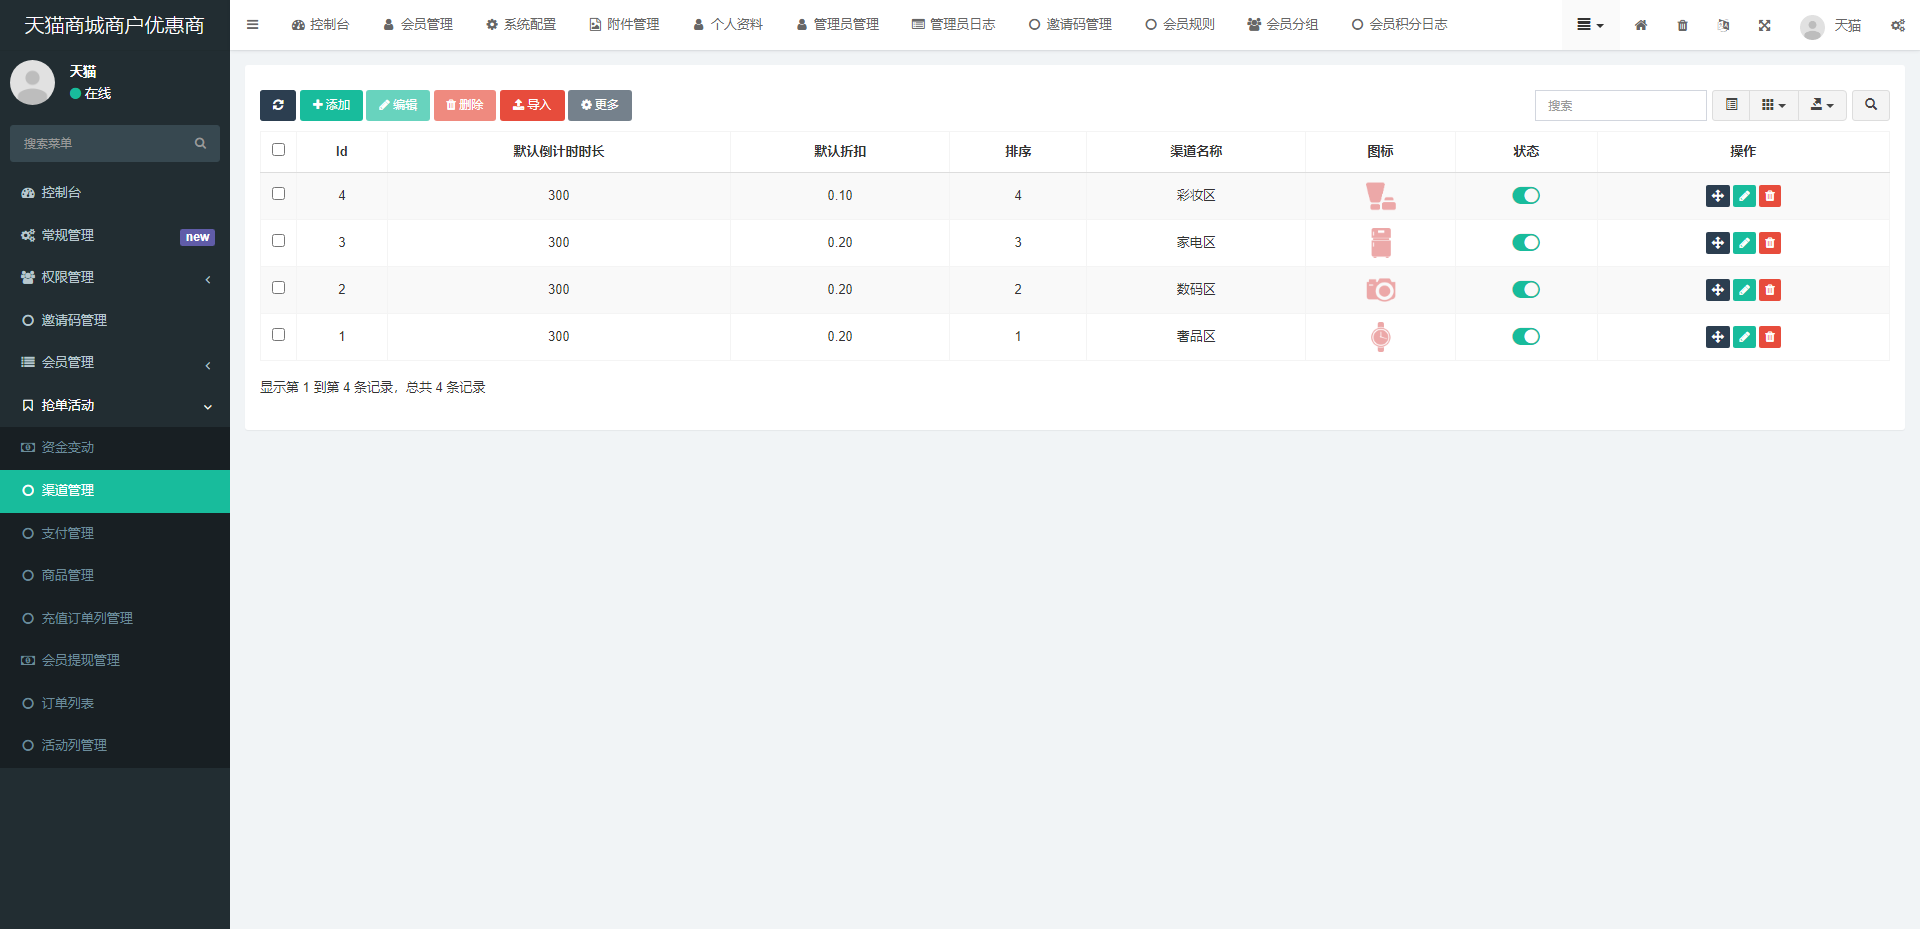The image size is (1920, 929).
Task: Enter fullscreen using the expand icon
Action: point(1764,25)
